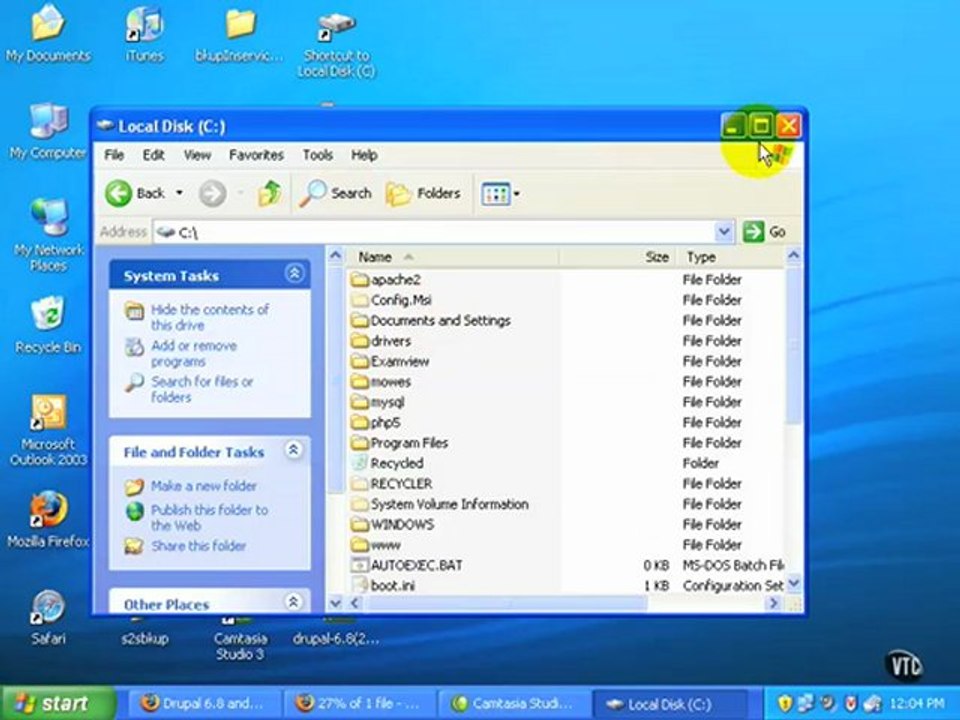Select the Recycled folder icon
Viewport: 960px width, 720px height.
pos(359,463)
